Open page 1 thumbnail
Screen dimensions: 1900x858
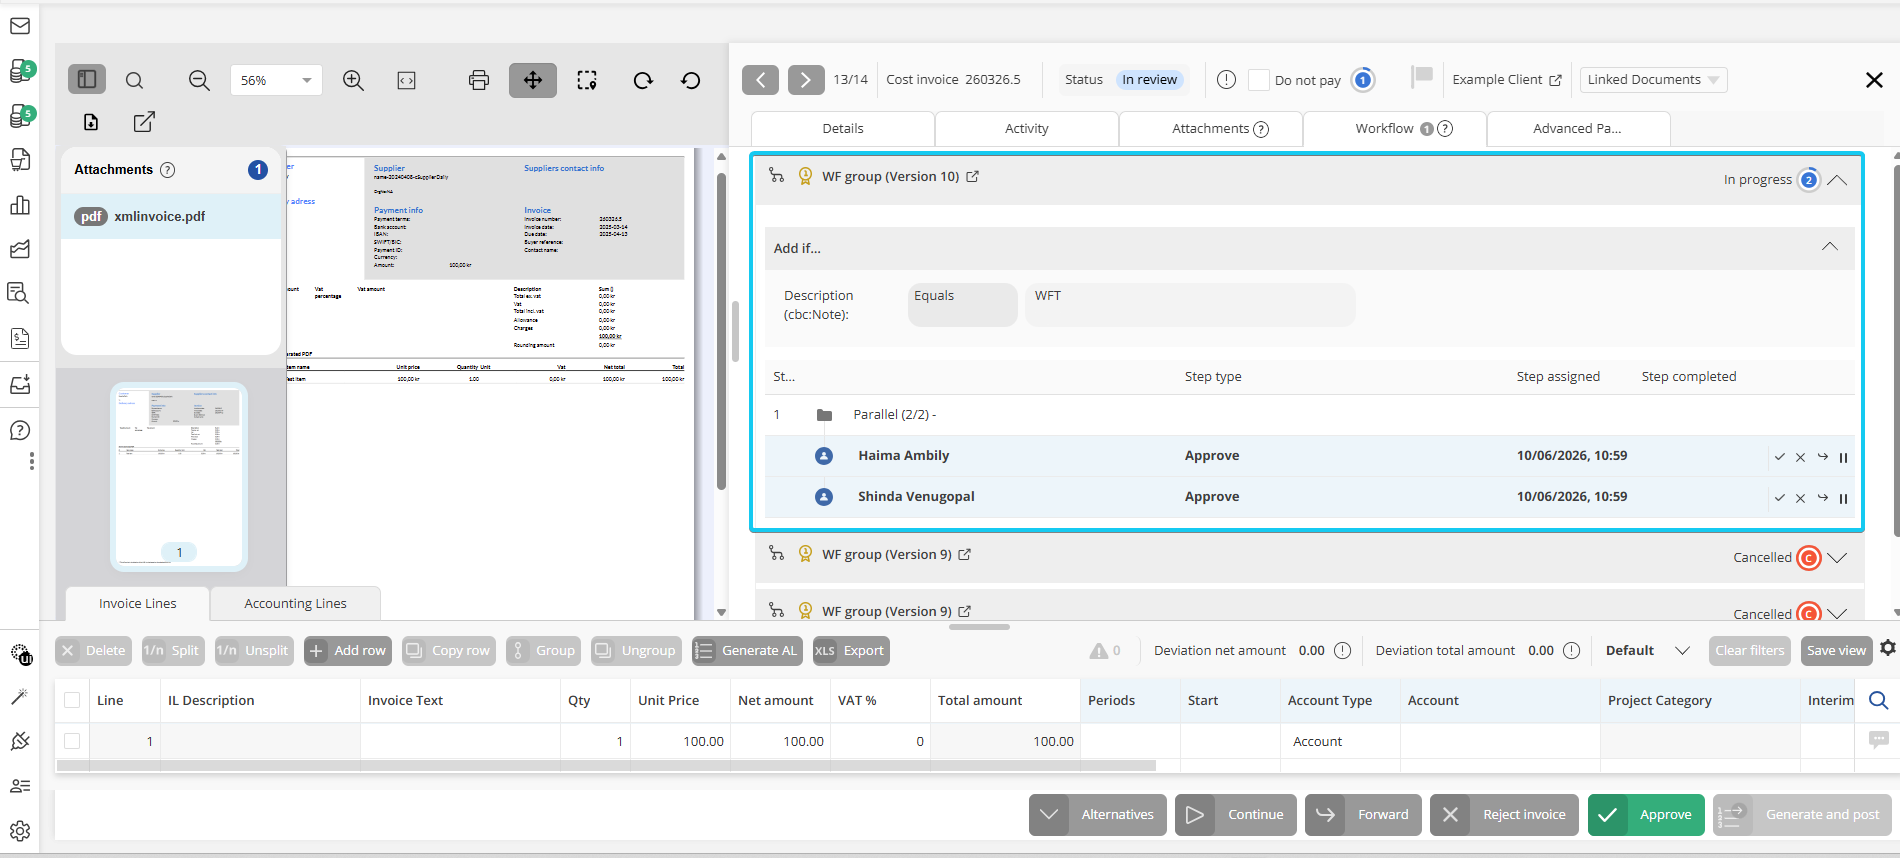click(x=179, y=477)
